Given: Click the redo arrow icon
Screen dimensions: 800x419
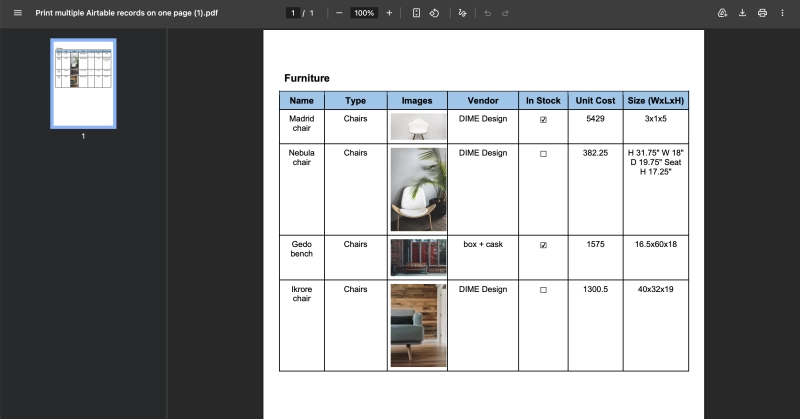Looking at the screenshot, I should (x=505, y=13).
